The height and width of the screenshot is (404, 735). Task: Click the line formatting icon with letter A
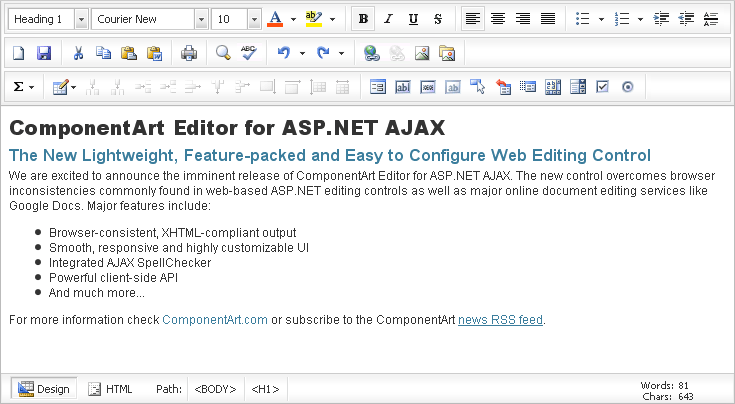711,19
